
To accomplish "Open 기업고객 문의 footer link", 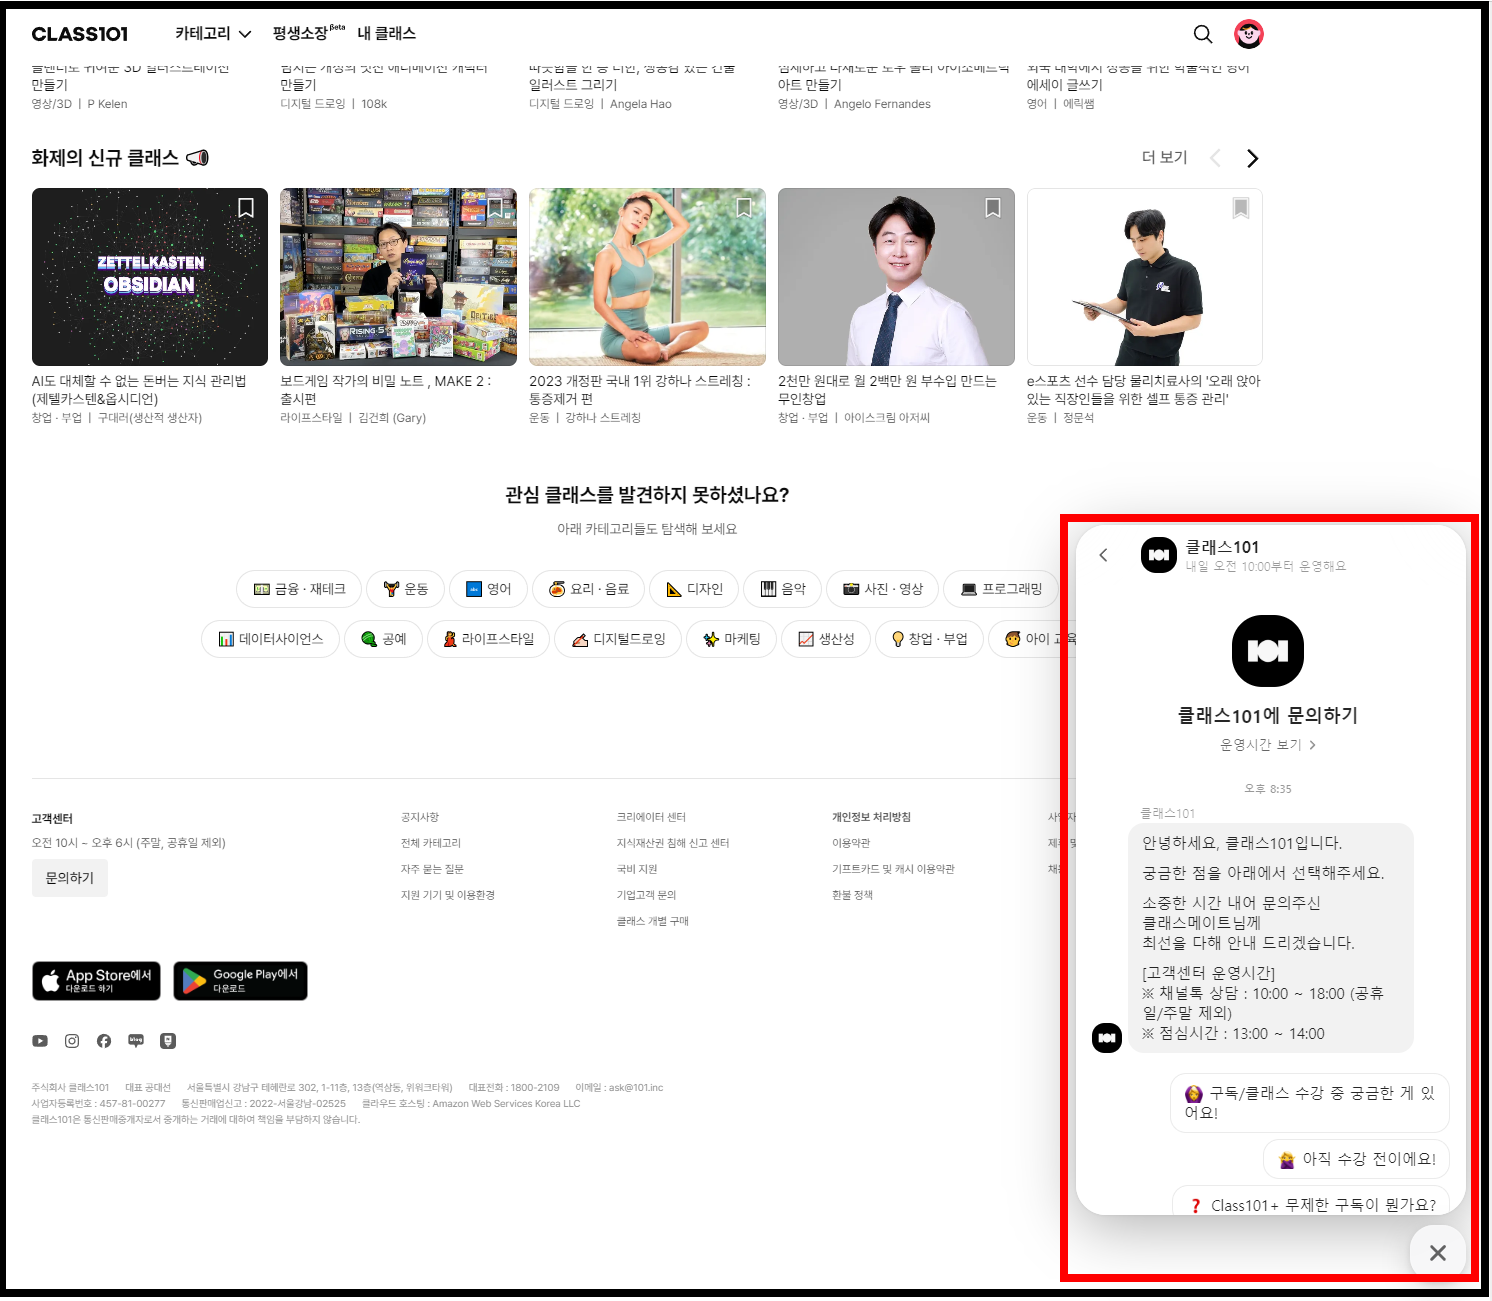I will click(646, 895).
